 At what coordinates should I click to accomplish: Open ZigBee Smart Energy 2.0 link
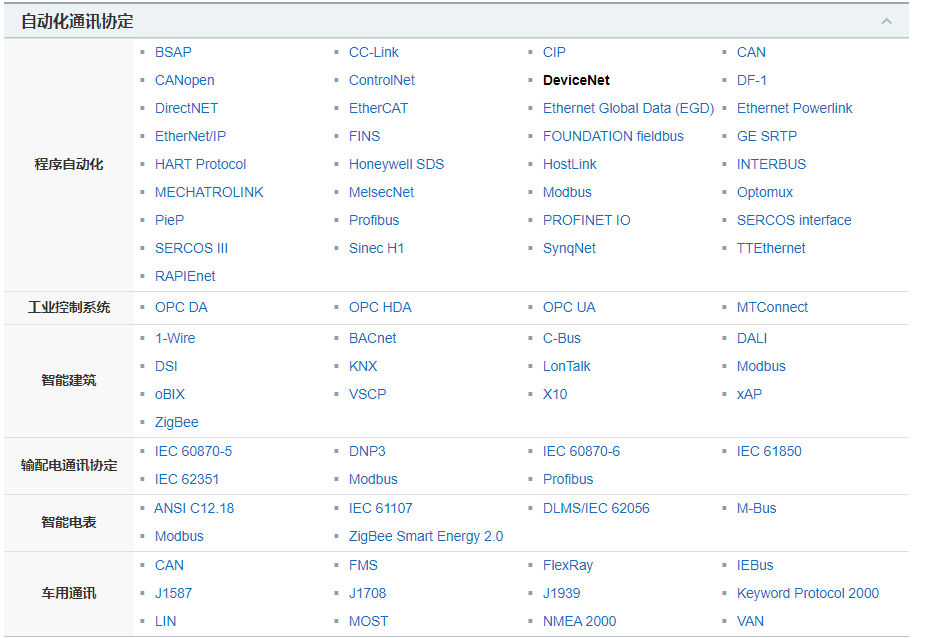426,536
